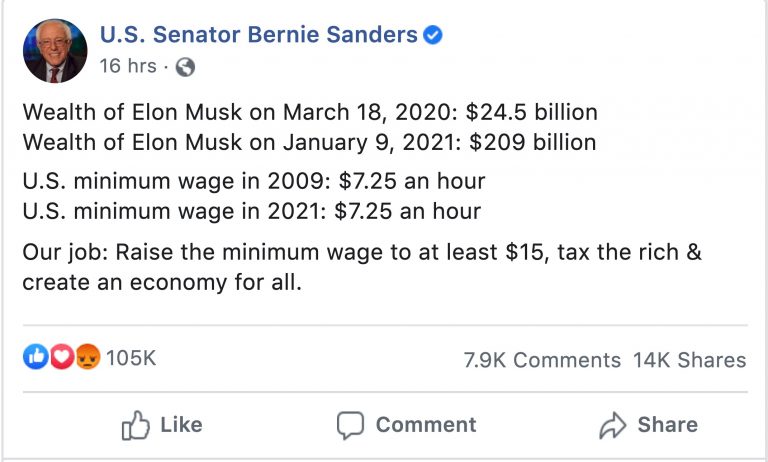View the 14K Shares list
This screenshot has width=768, height=462.
690,360
